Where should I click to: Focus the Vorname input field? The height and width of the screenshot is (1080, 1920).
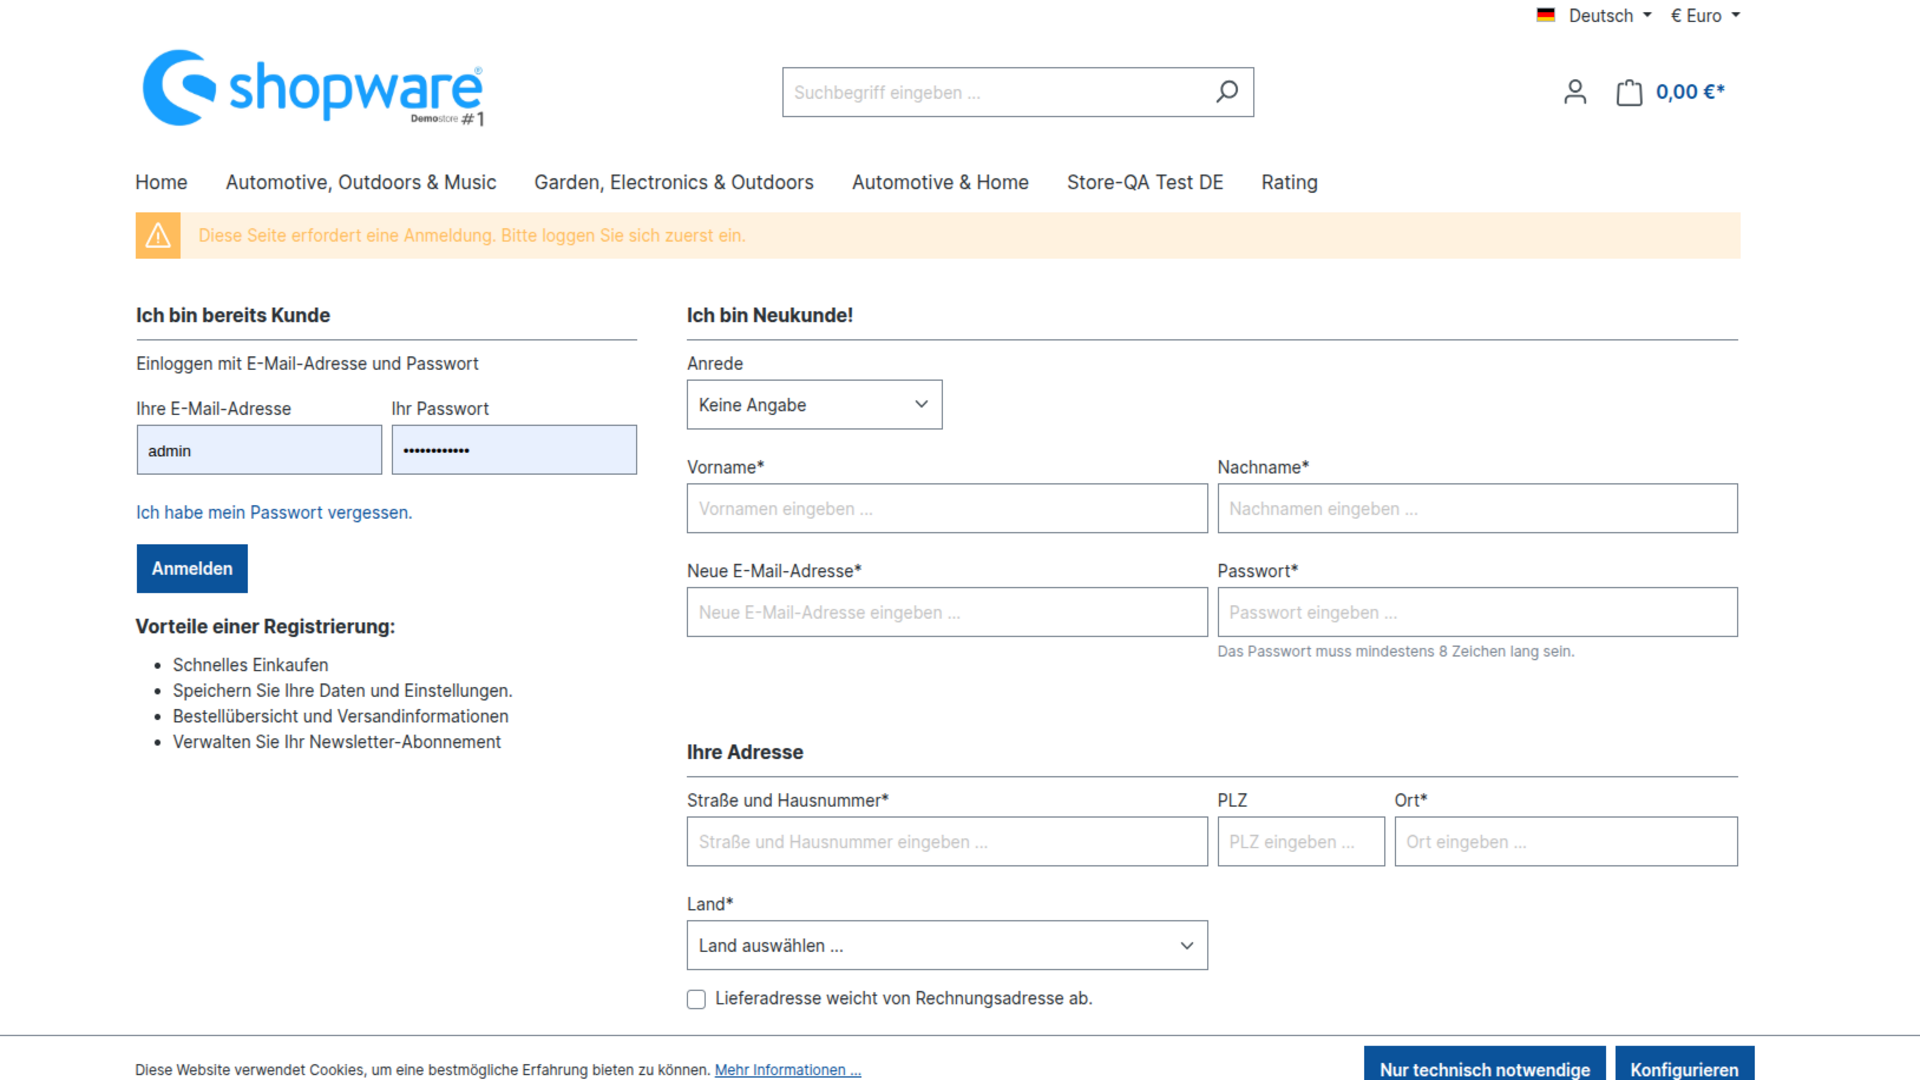point(947,509)
